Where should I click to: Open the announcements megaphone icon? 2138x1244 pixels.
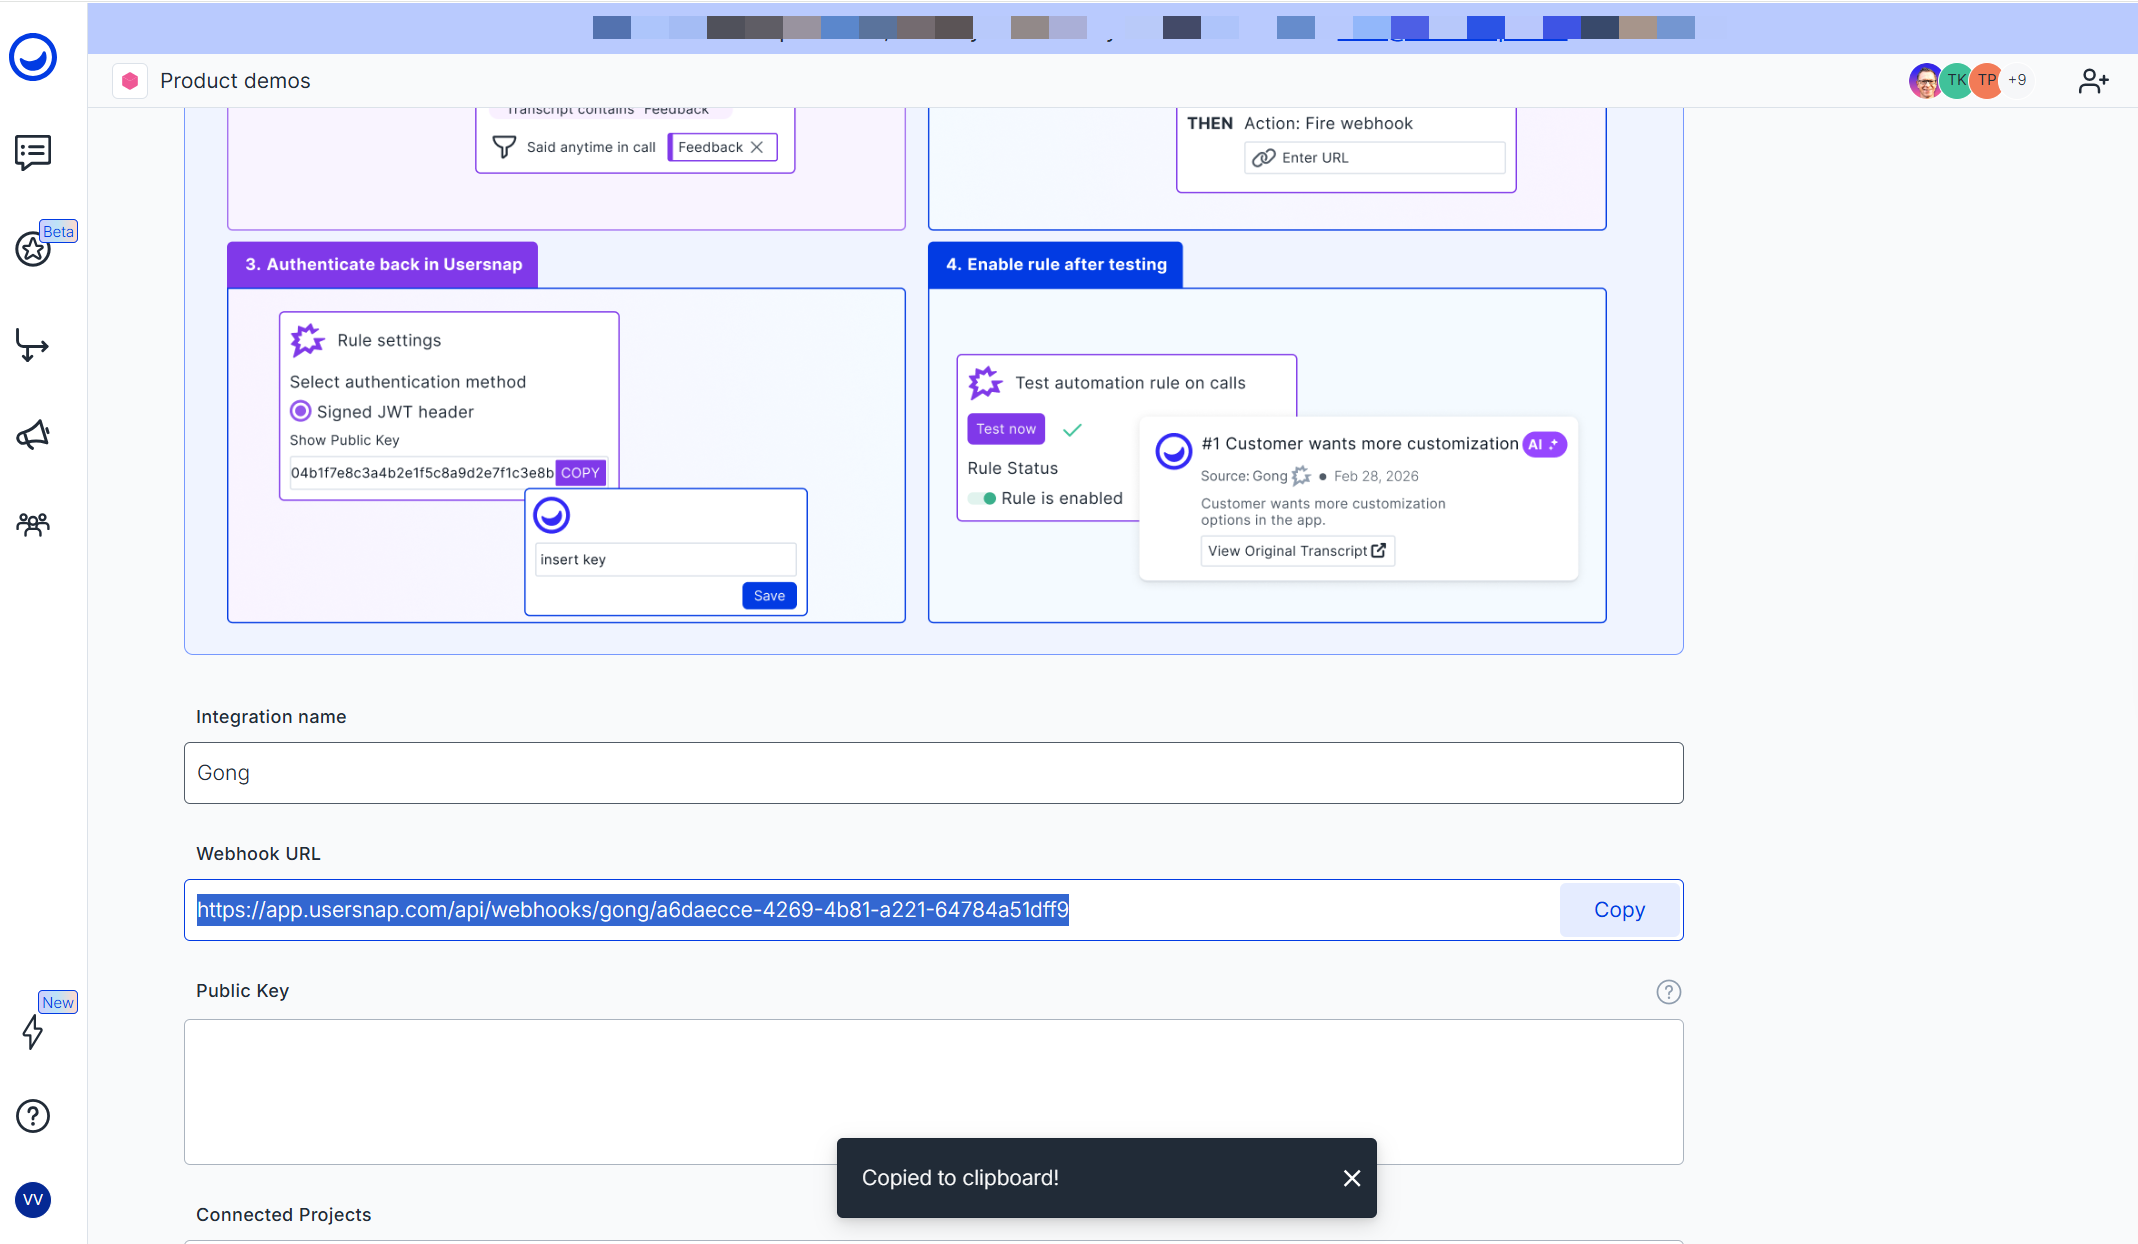33,435
